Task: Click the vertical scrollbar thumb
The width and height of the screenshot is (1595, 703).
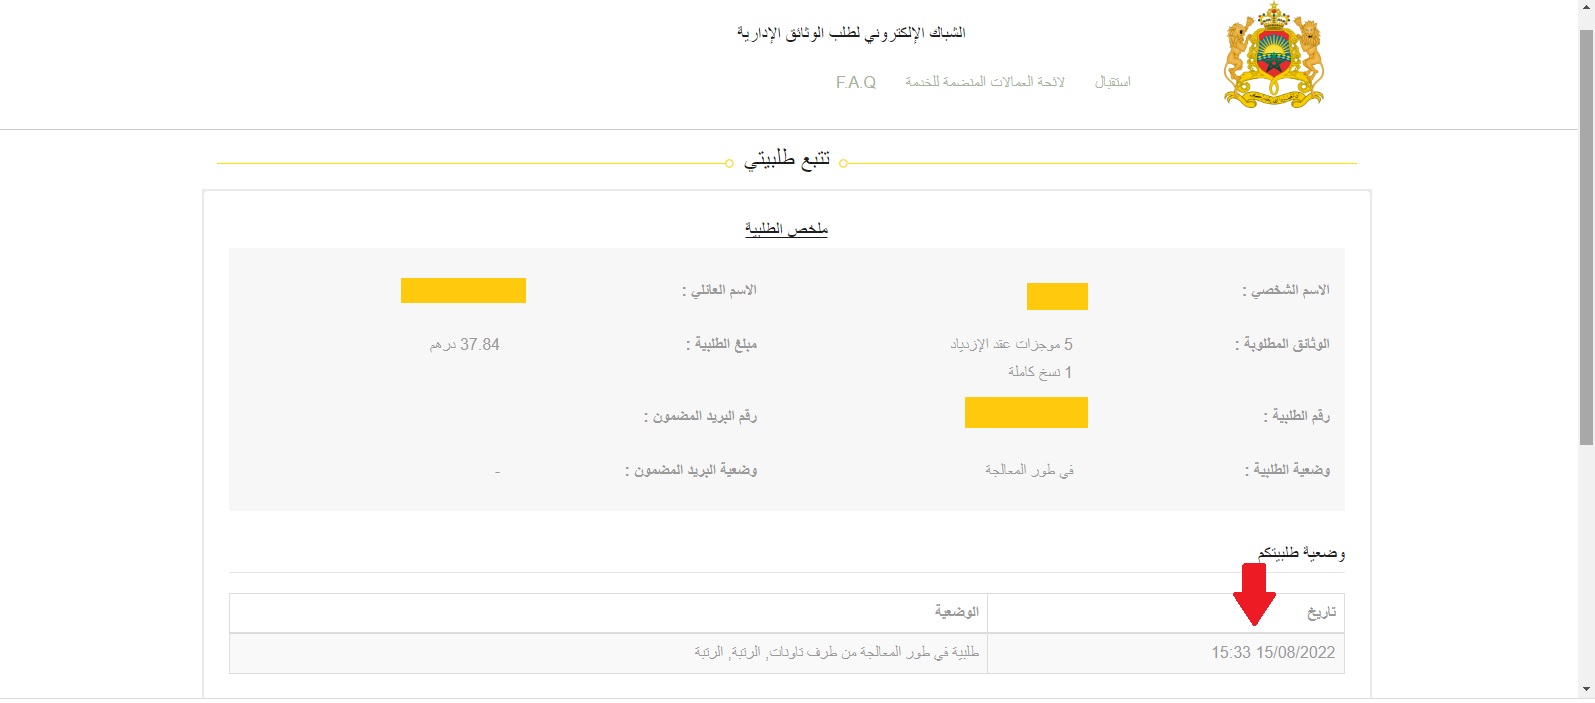Action: [1586, 236]
